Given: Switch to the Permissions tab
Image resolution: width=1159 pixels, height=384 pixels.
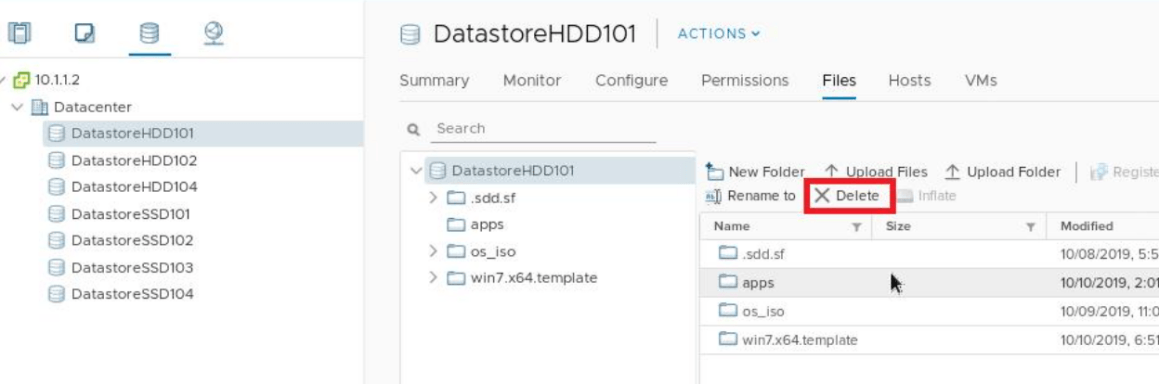Looking at the screenshot, I should [744, 80].
